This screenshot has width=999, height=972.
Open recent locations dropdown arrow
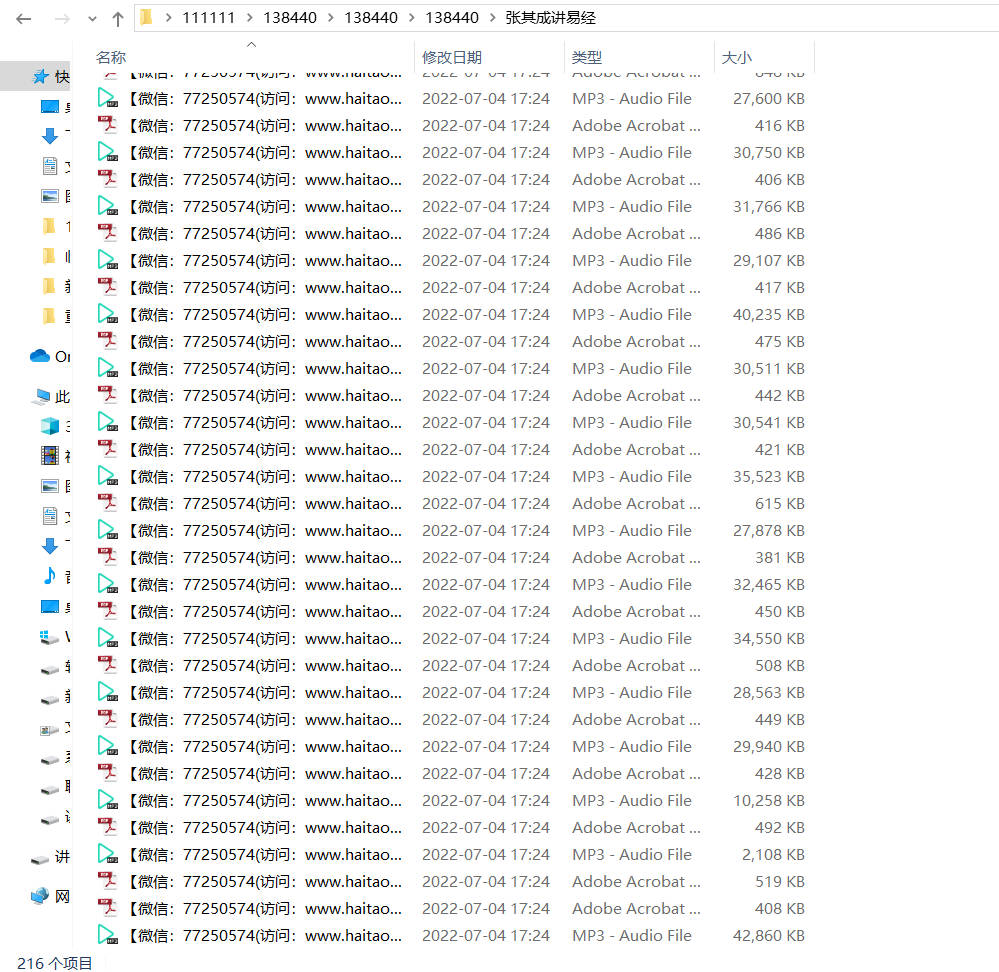(92, 19)
